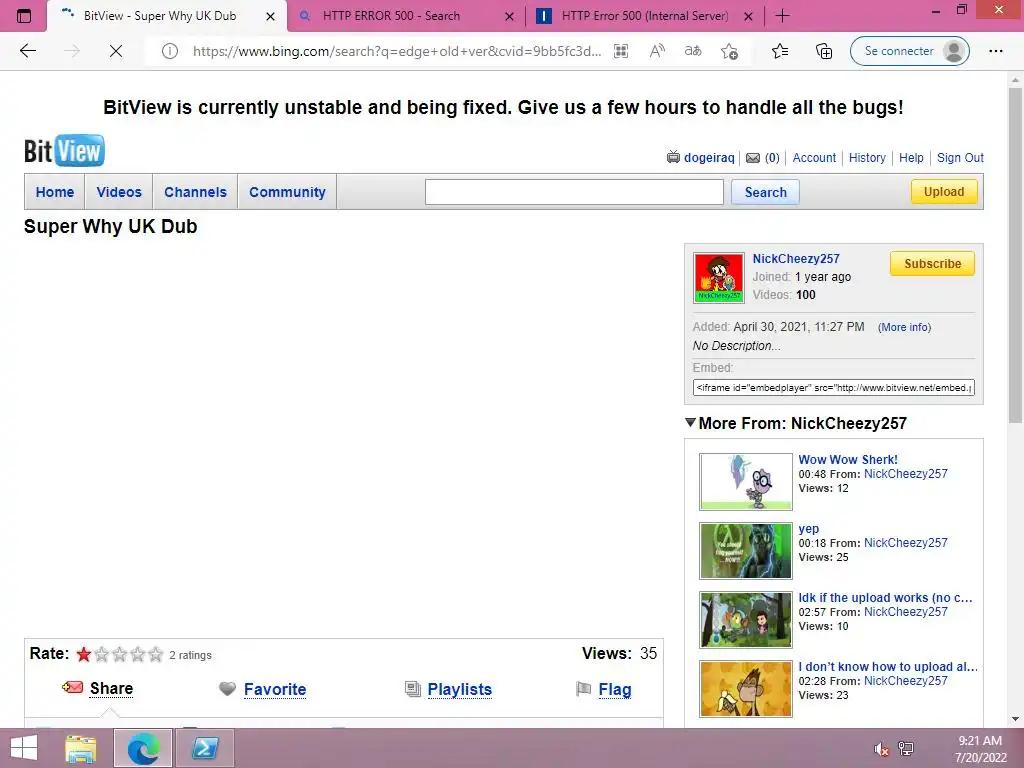Open Wow Wow Sherk! video thumbnail
The width and height of the screenshot is (1024, 768).
click(746, 481)
